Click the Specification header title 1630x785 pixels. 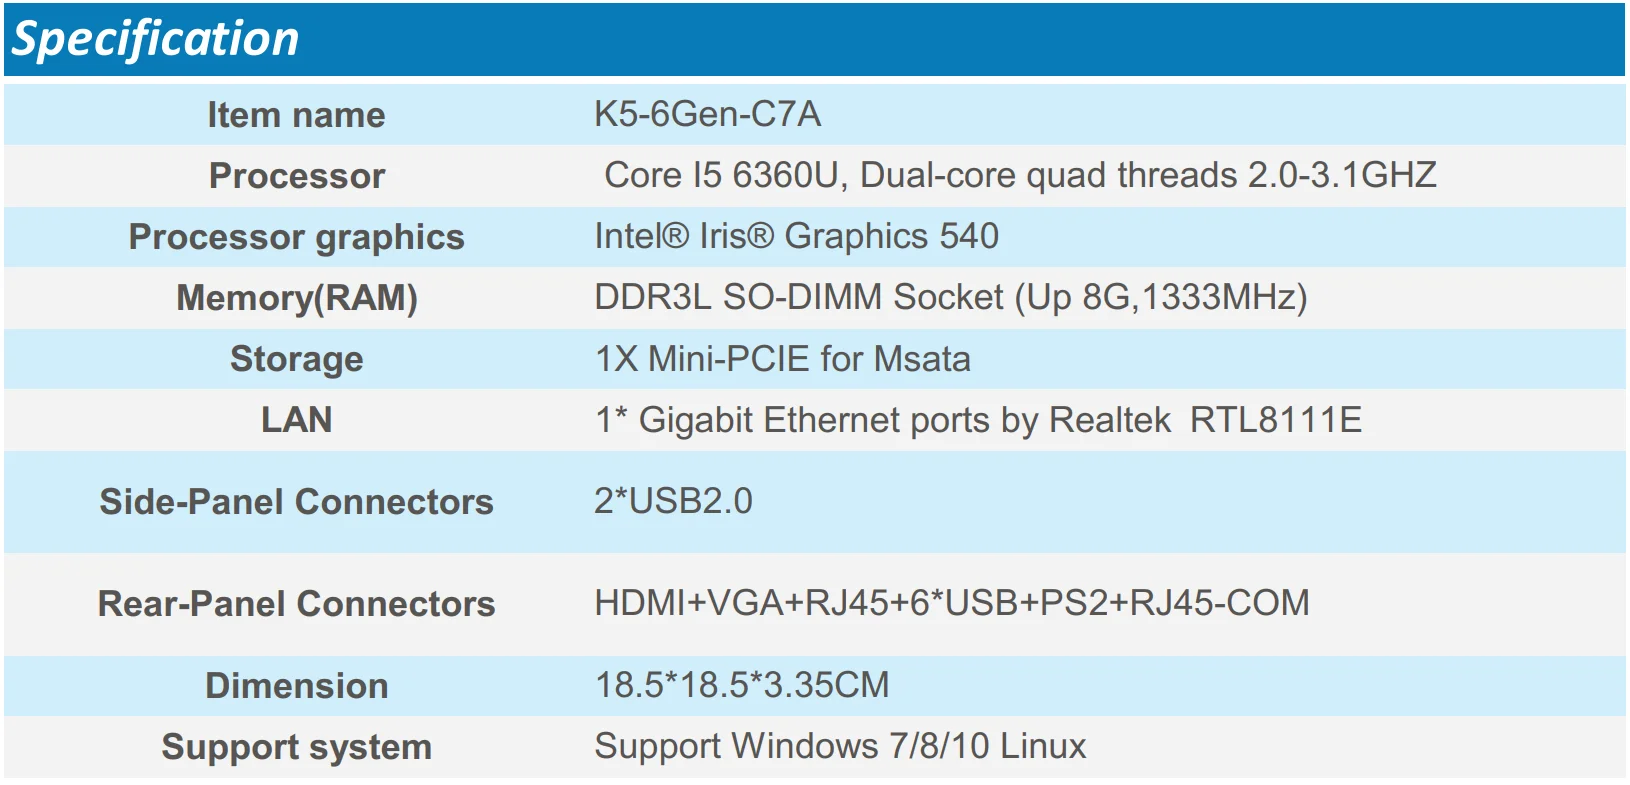155,39
